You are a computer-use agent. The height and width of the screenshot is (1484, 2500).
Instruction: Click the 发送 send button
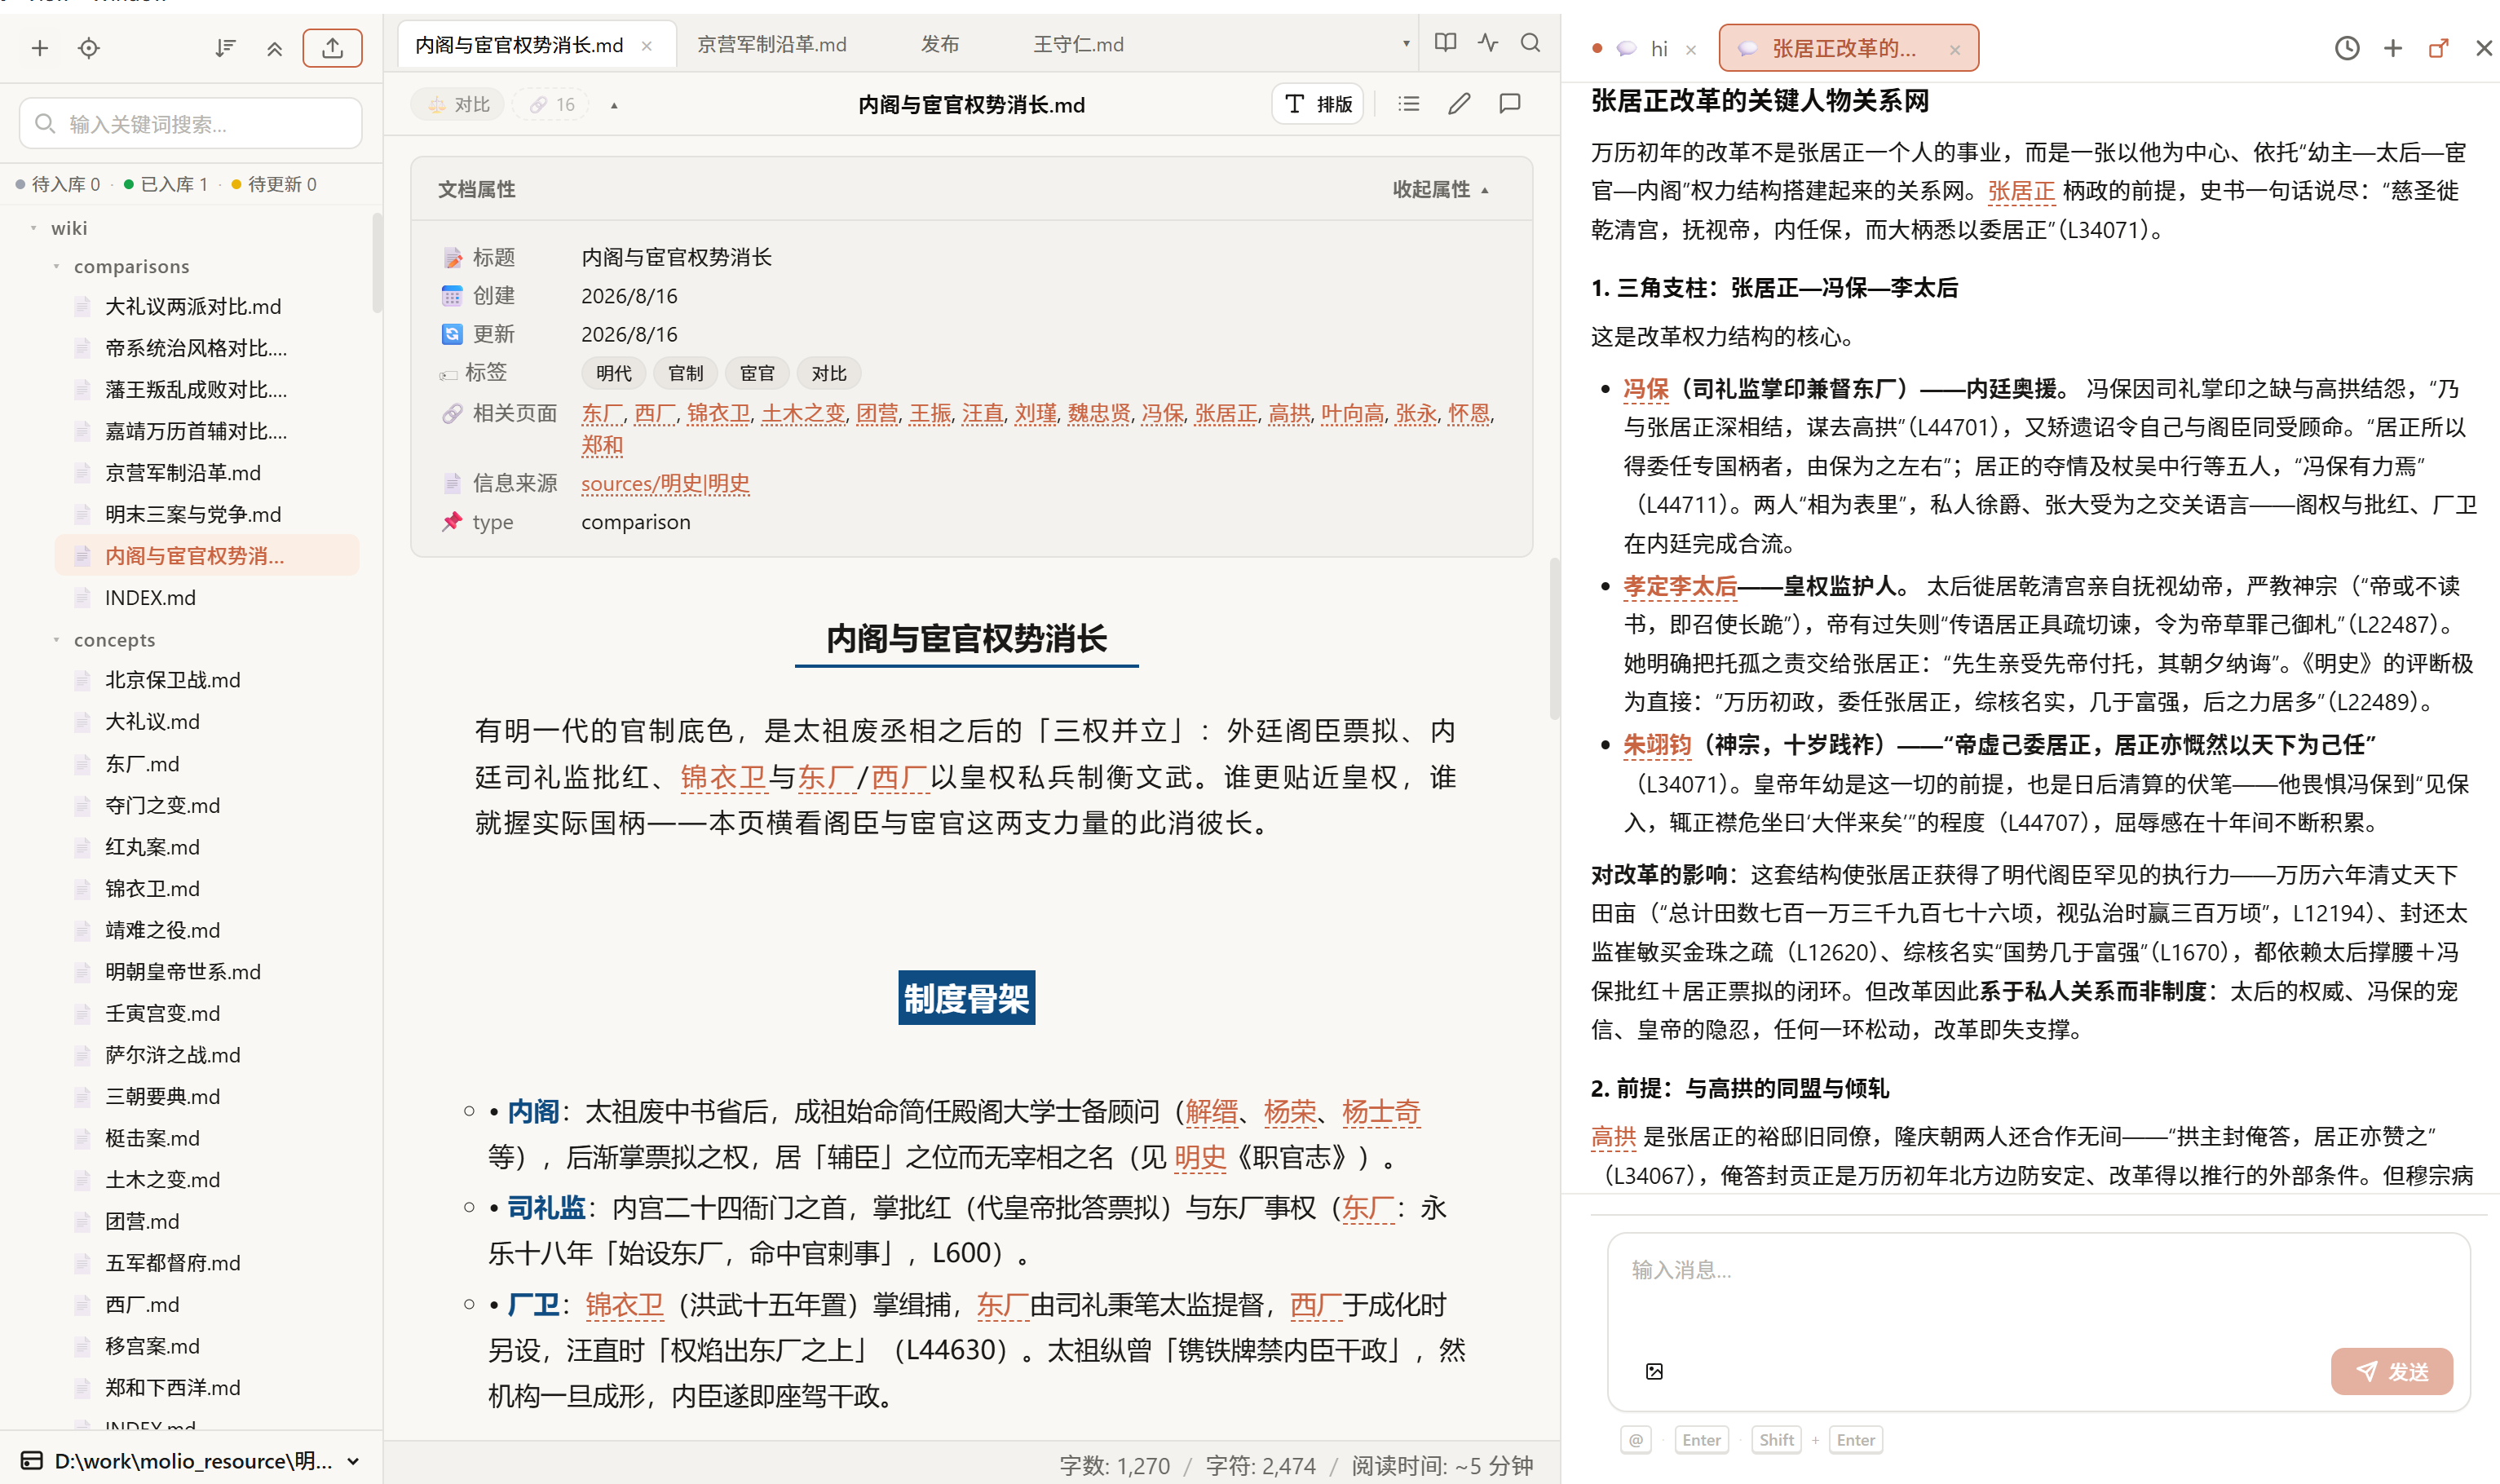(x=2391, y=1371)
